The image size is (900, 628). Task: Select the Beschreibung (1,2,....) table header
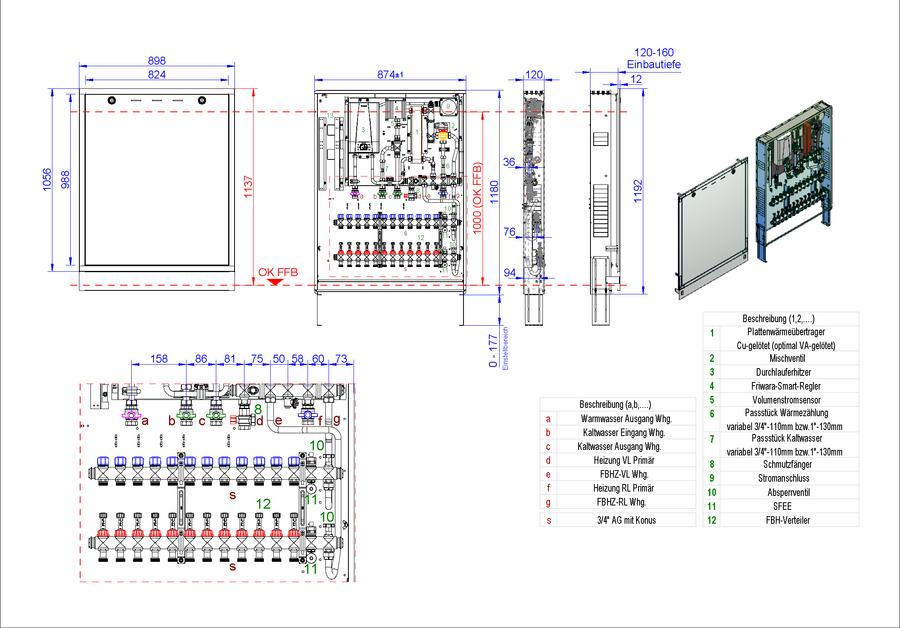(778, 318)
